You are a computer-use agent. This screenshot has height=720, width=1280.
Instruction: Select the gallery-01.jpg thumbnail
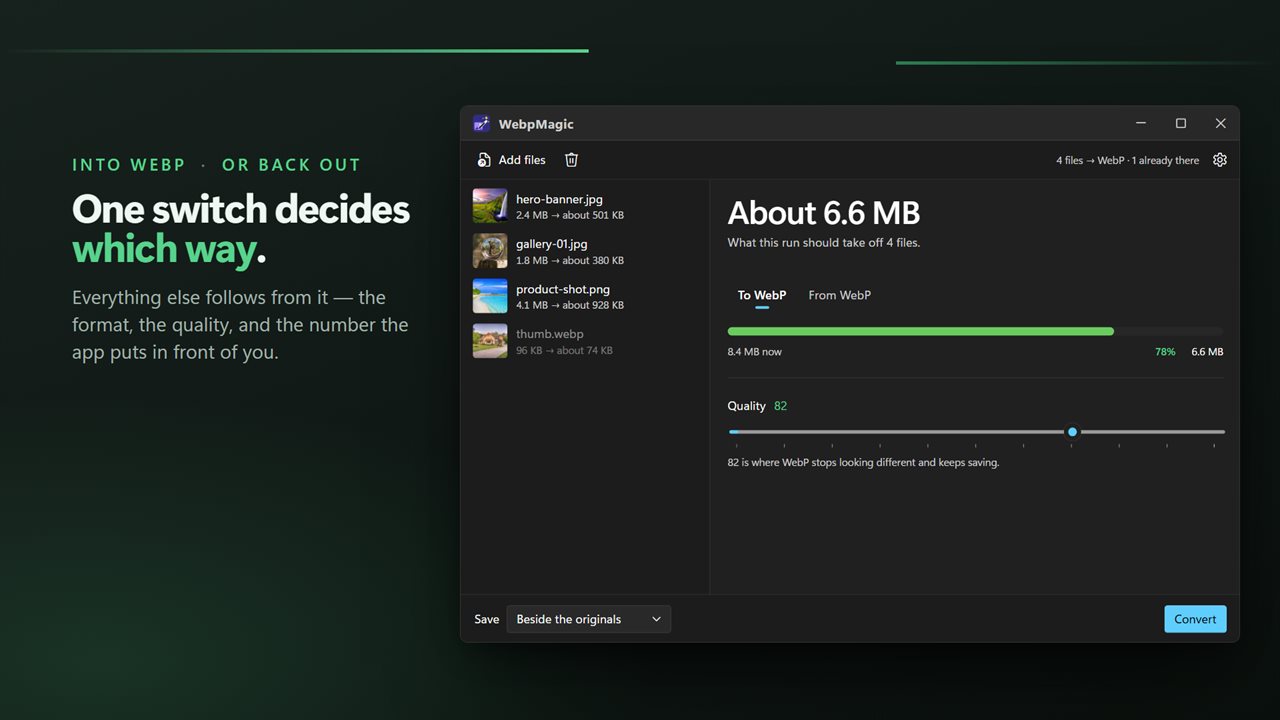click(490, 251)
